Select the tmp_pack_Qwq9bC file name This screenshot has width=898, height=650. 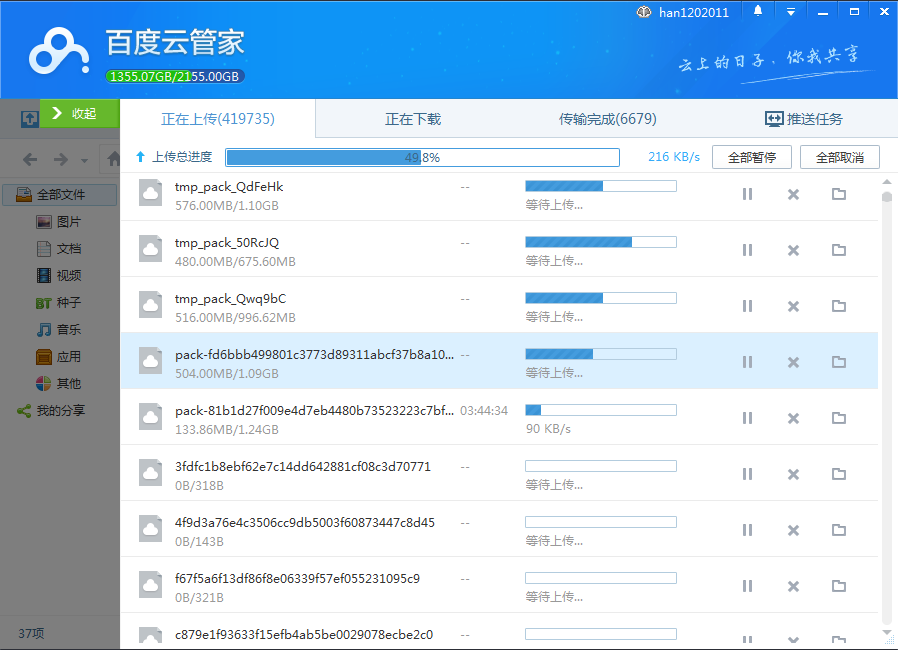coord(230,299)
